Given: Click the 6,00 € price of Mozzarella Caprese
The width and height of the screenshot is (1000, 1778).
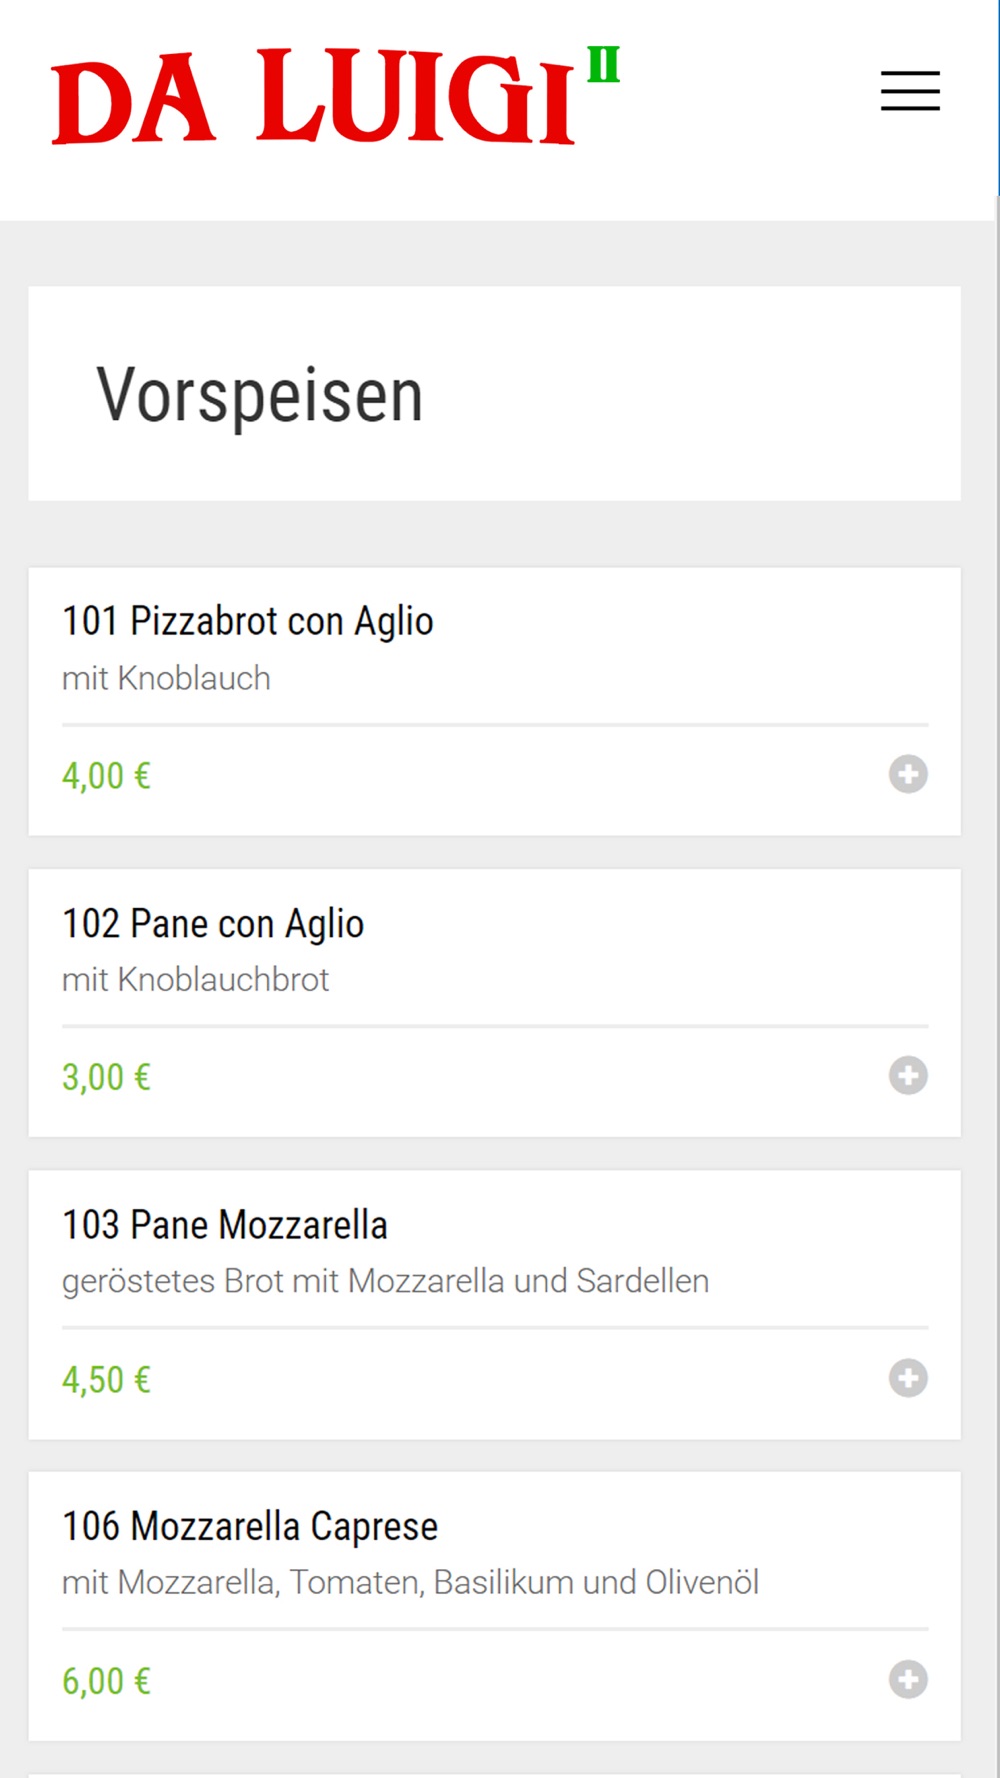Looking at the screenshot, I should click(x=106, y=1682).
